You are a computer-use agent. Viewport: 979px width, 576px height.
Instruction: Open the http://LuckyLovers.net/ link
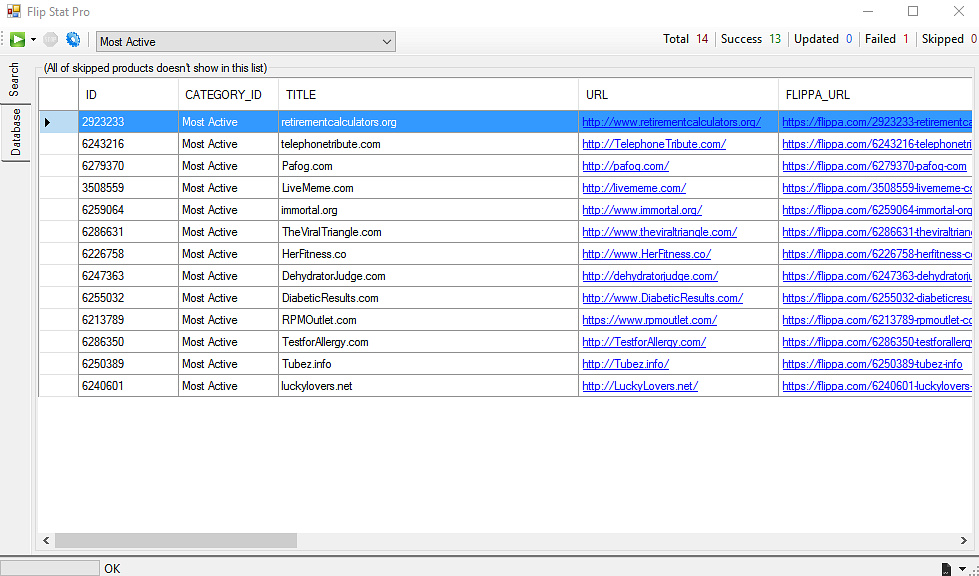(640, 386)
